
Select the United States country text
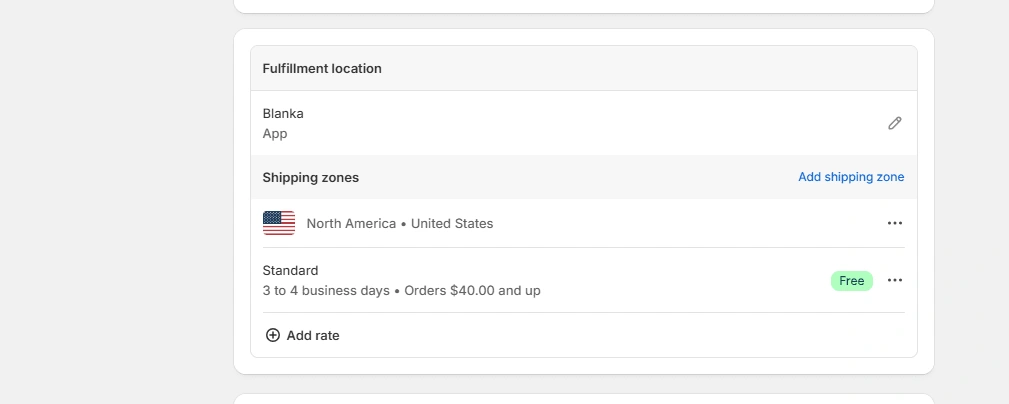(452, 223)
